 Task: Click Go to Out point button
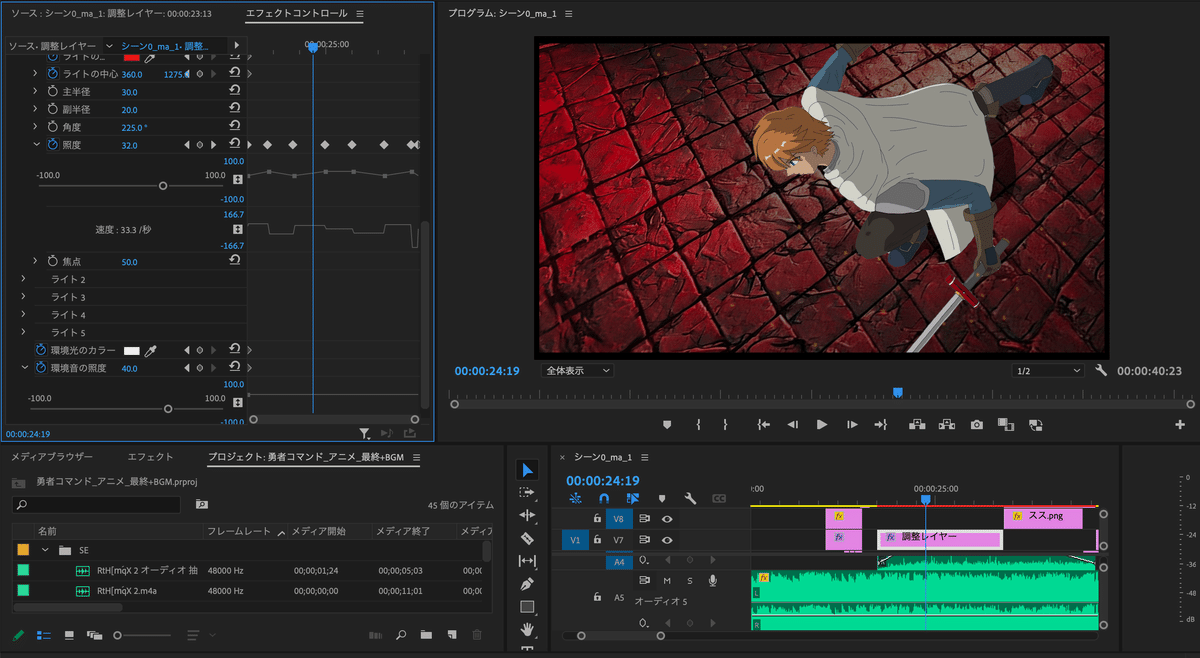(x=881, y=425)
